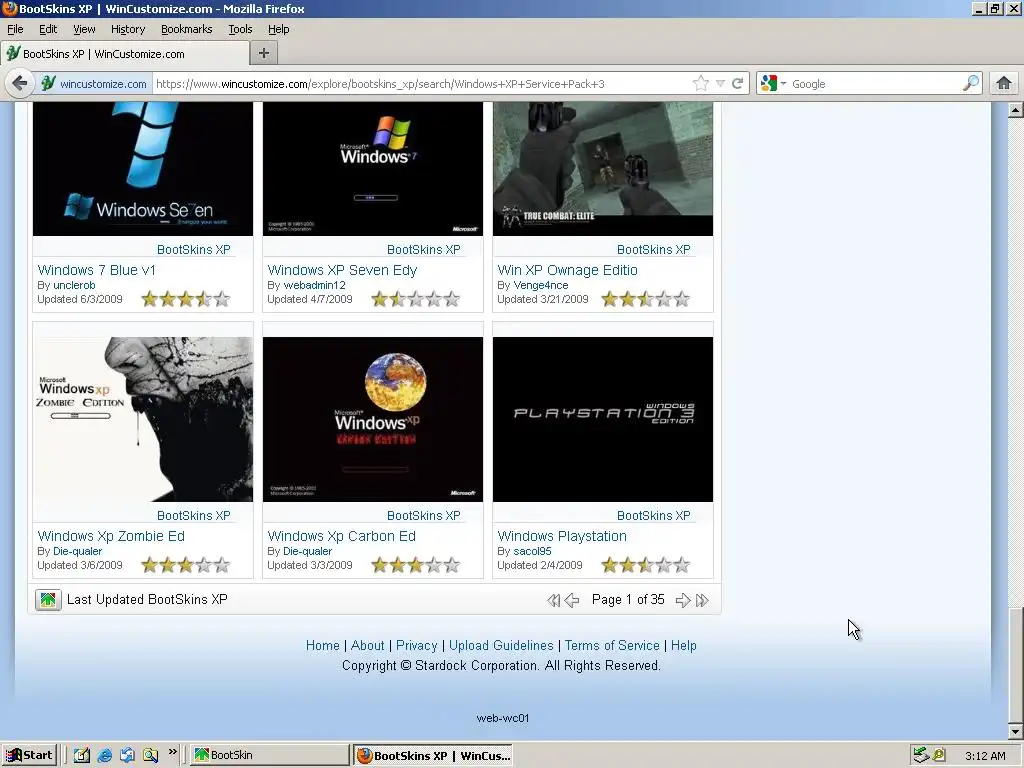Screen dimensions: 1024x768
Task: Jump to last page with double-right arrow
Action: pyautogui.click(x=702, y=600)
